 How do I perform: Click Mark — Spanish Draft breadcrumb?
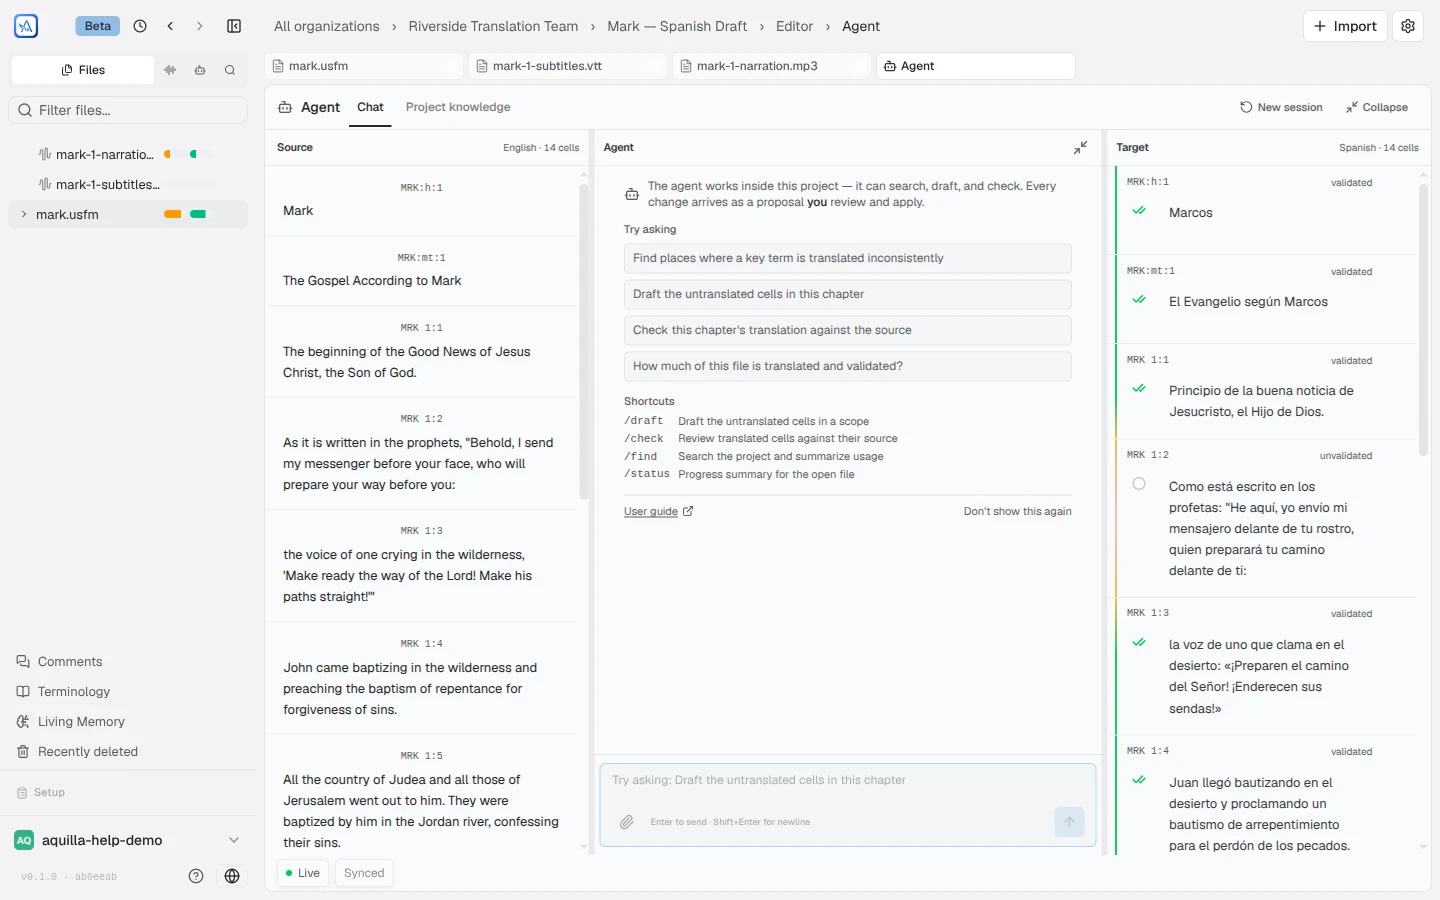677,26
